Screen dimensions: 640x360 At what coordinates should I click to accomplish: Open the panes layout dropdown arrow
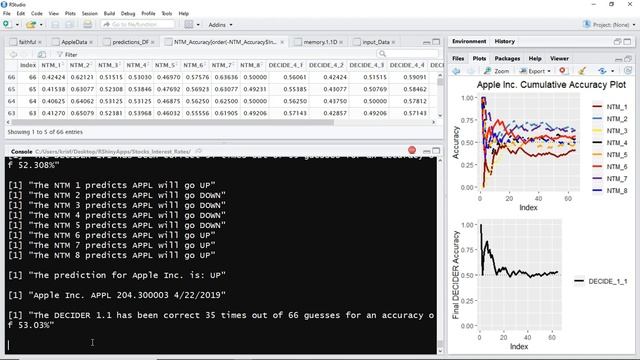pyautogui.click(x=198, y=25)
